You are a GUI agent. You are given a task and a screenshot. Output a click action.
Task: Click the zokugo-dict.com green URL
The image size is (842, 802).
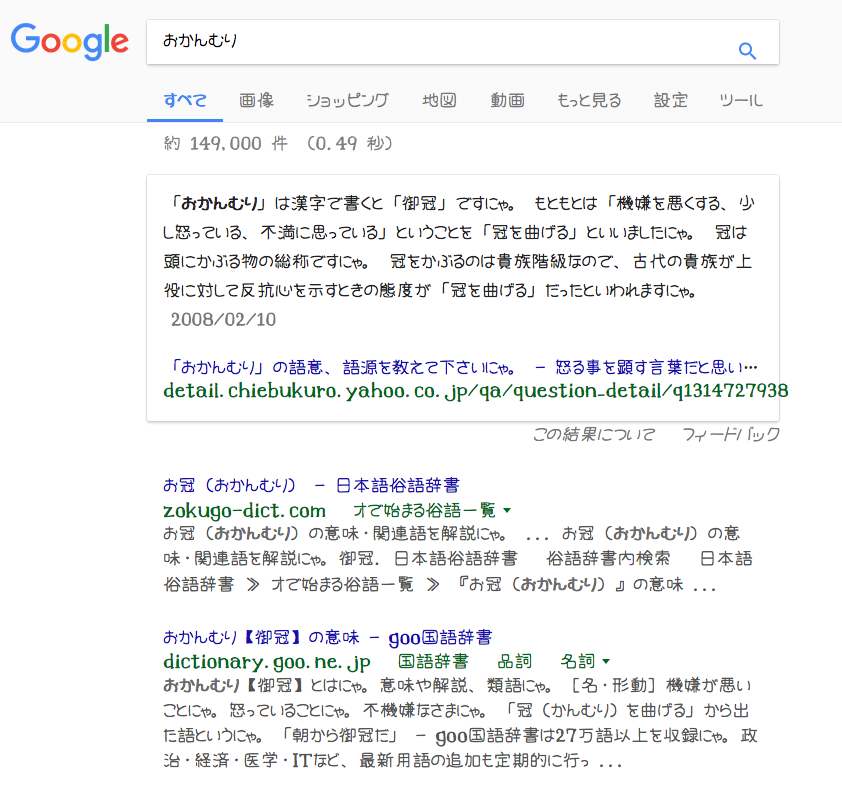point(244,511)
